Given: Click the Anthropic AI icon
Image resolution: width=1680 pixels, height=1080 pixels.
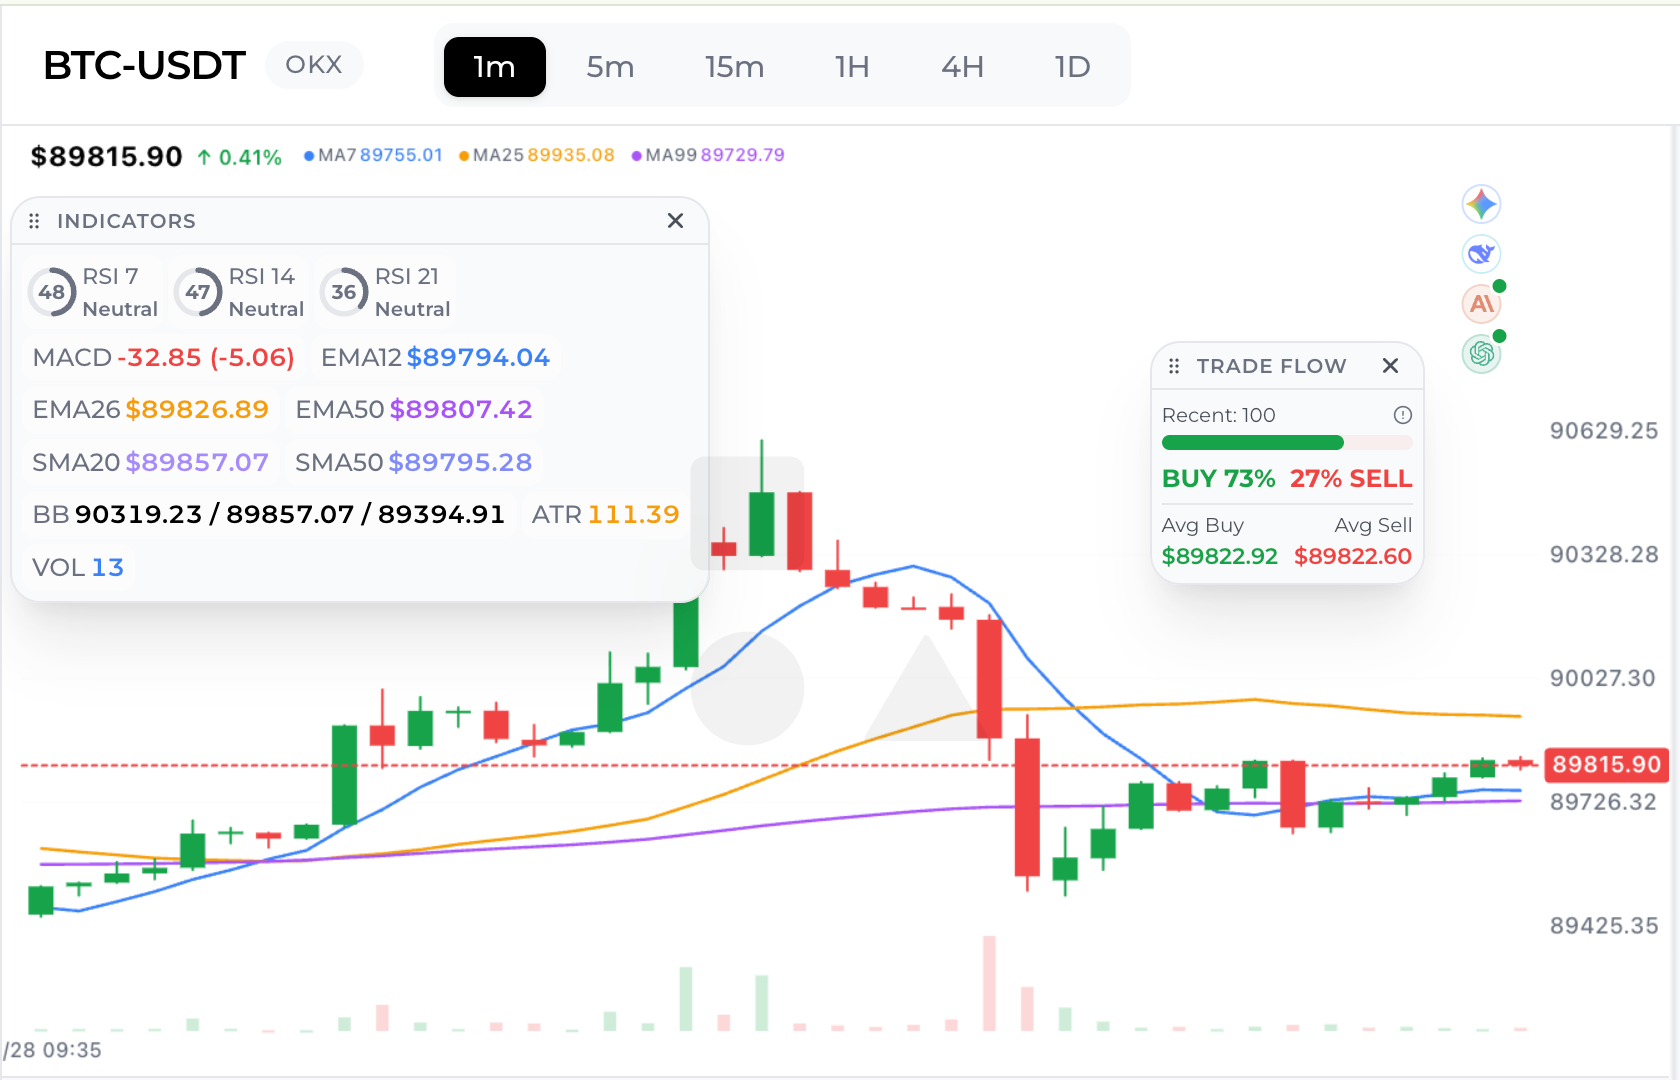Looking at the screenshot, I should coord(1481,304).
